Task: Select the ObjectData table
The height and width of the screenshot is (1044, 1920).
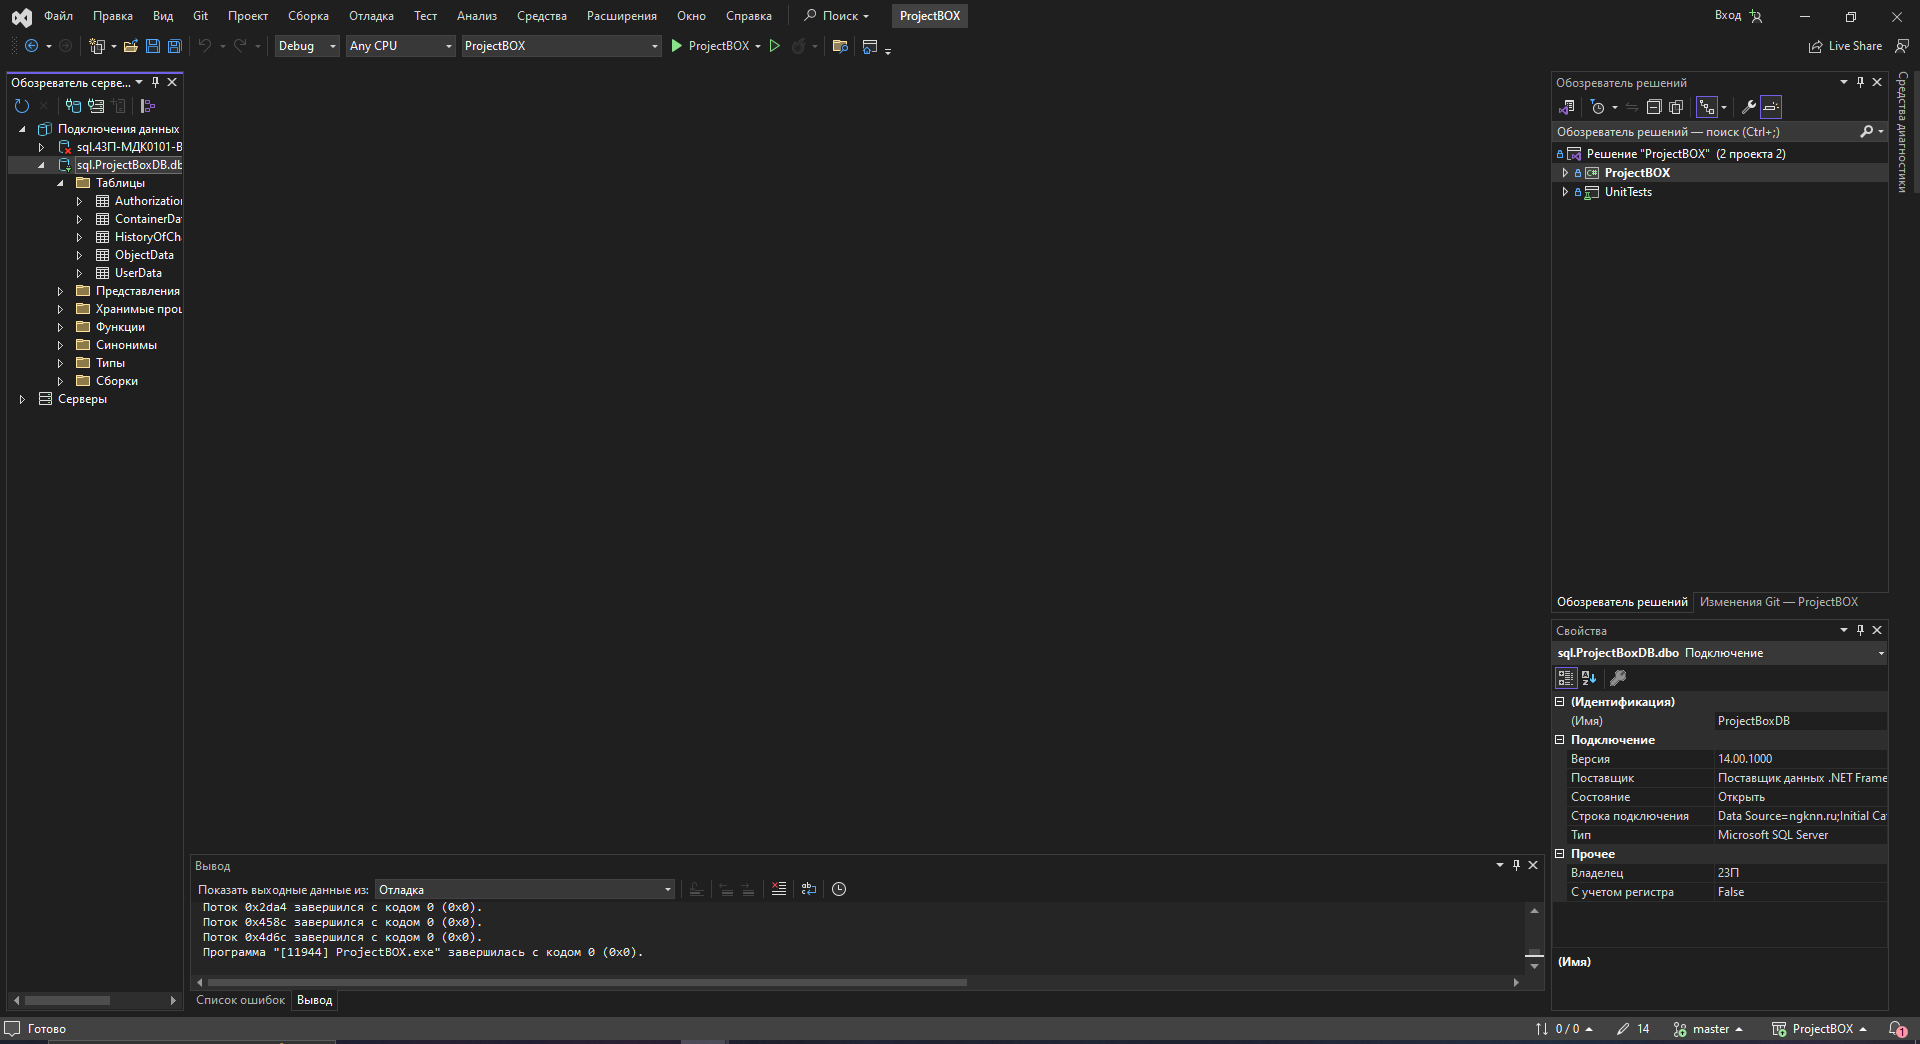Action: pyautogui.click(x=144, y=255)
